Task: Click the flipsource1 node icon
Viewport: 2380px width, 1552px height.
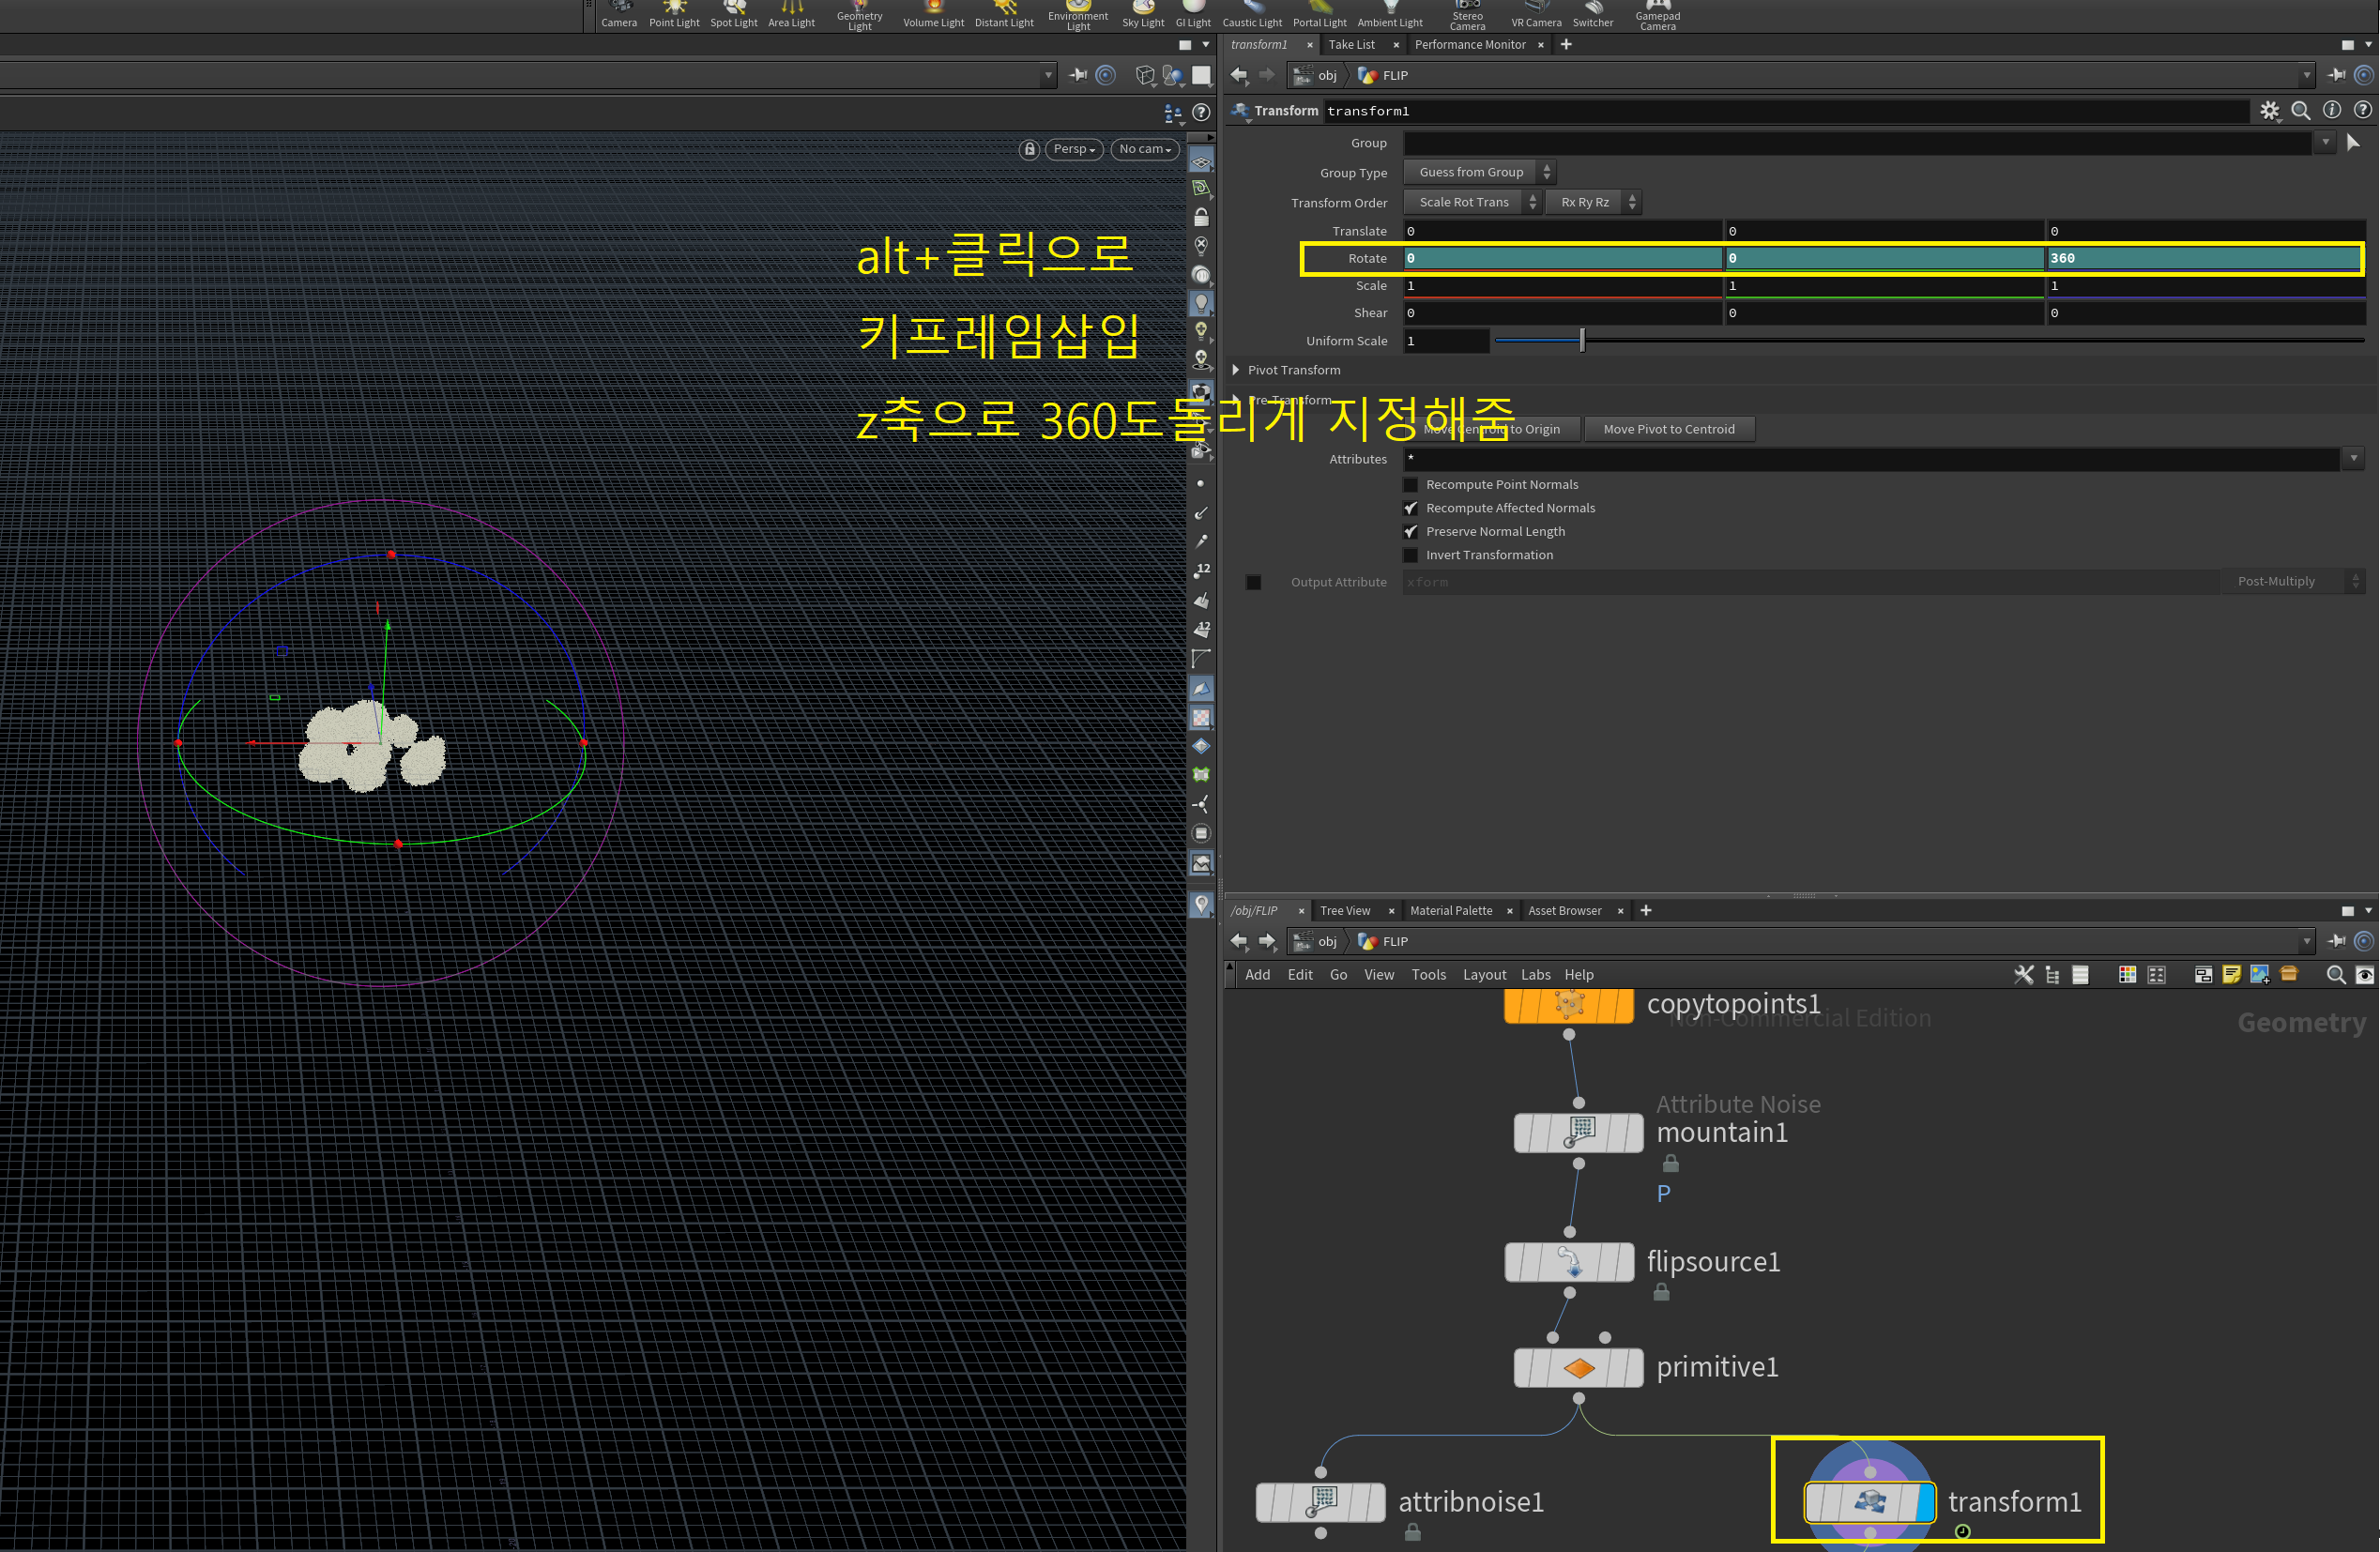Action: coord(1570,1262)
